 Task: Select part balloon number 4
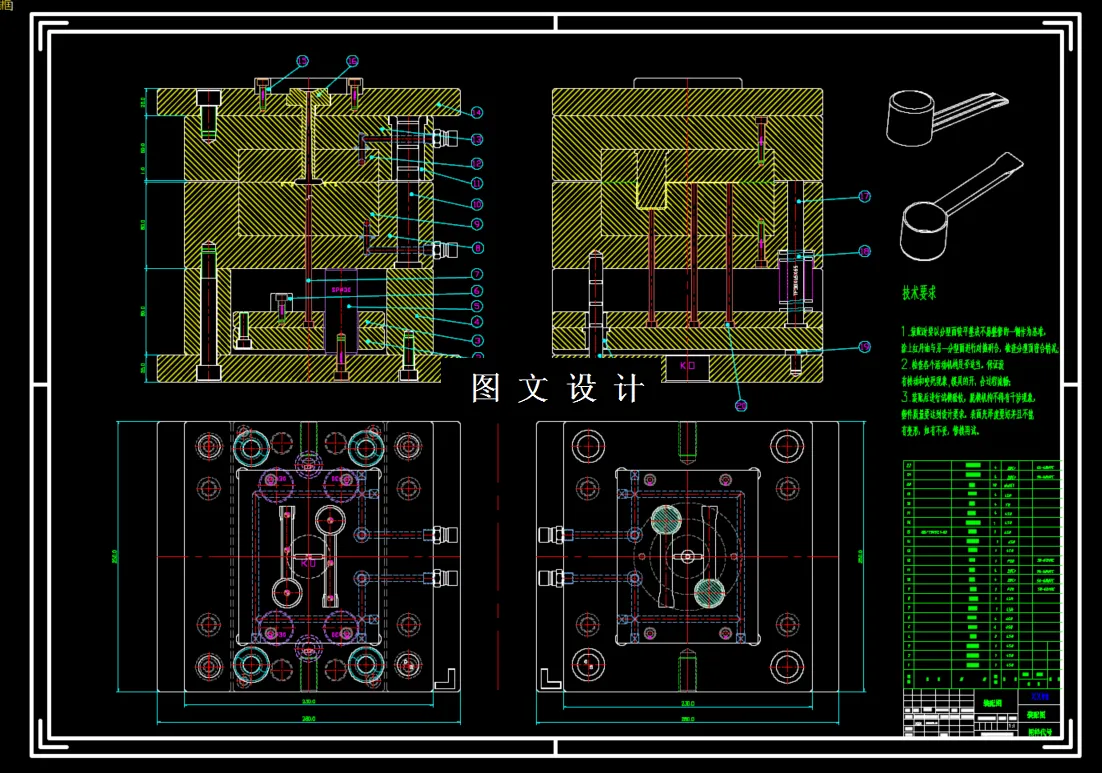[477, 323]
